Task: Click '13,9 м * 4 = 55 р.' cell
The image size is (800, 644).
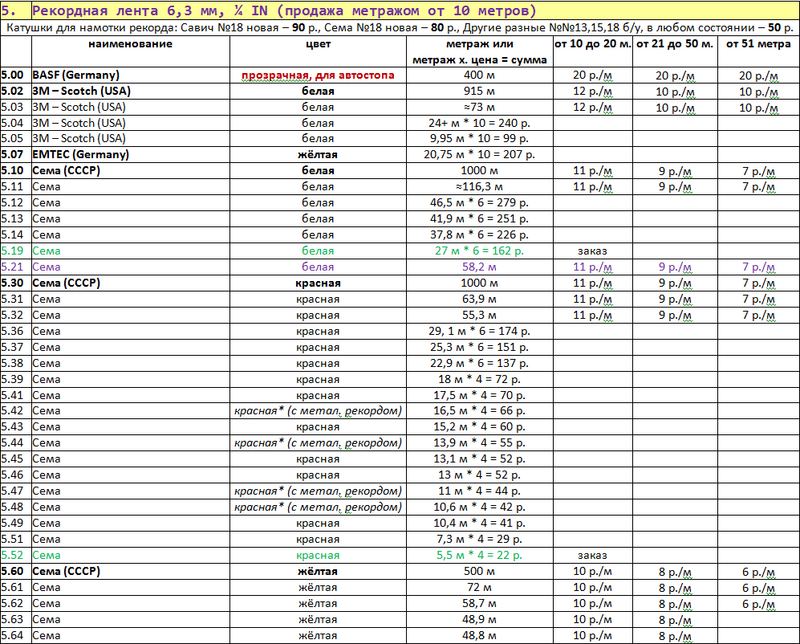Action: pos(480,443)
